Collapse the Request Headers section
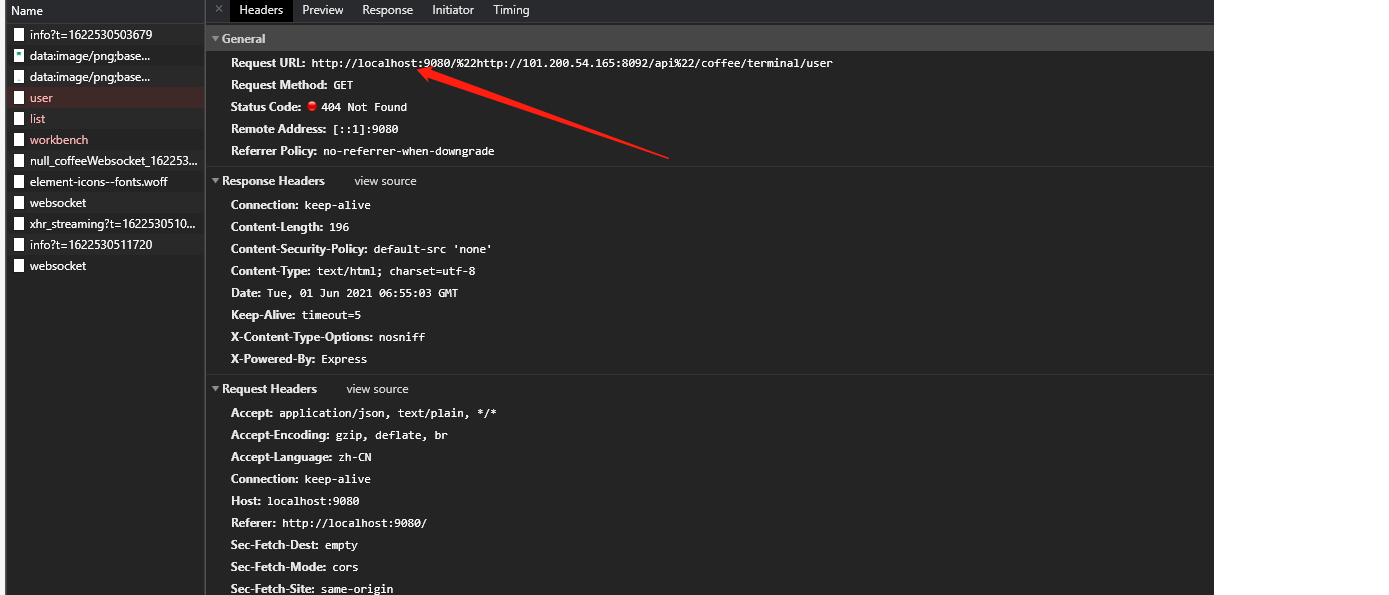 click(x=215, y=388)
